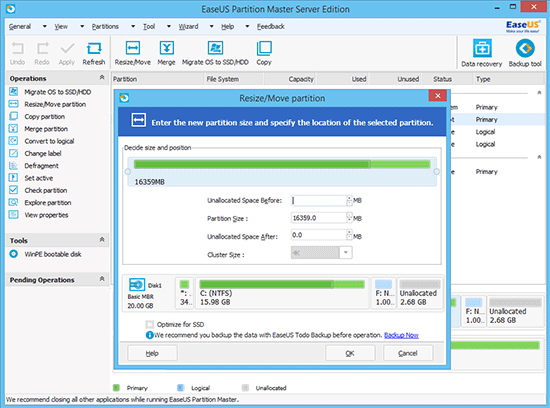The height and width of the screenshot is (408, 550).
Task: Open the Tool menu dropdown arrow
Action: [x=169, y=26]
